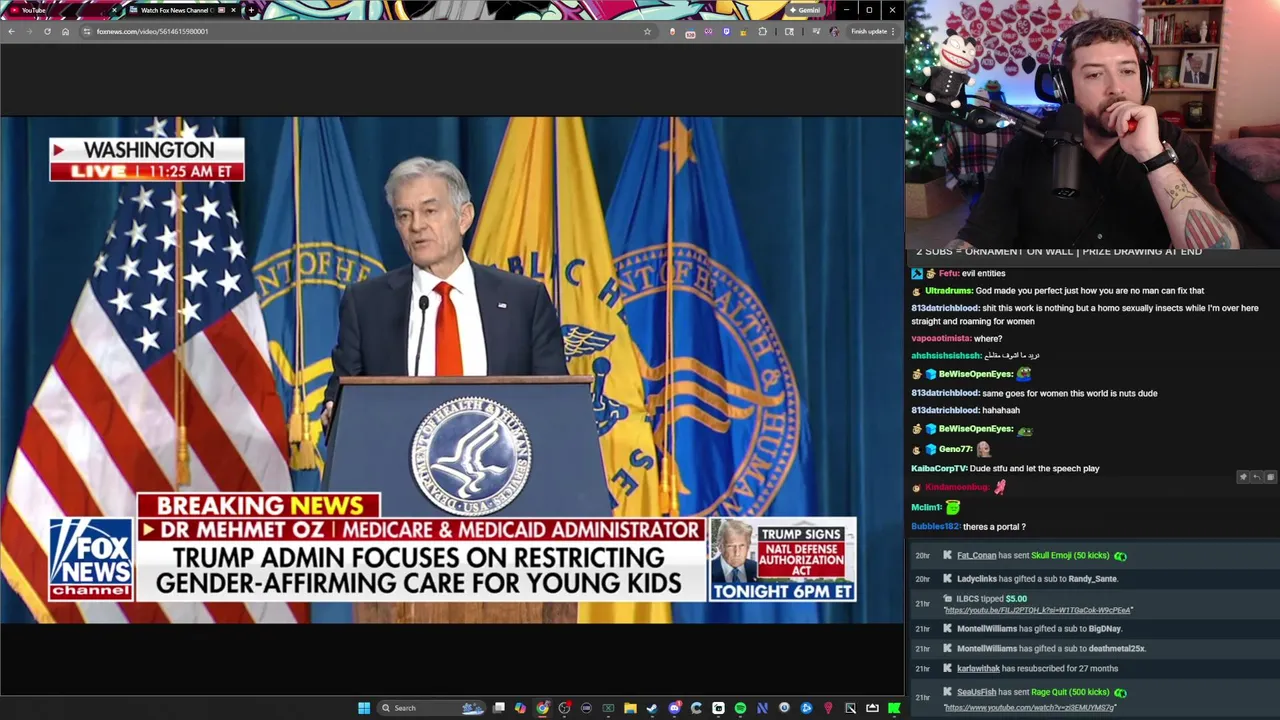Click the chat username Ultradrums
This screenshot has width=1280, height=720.
pos(949,290)
